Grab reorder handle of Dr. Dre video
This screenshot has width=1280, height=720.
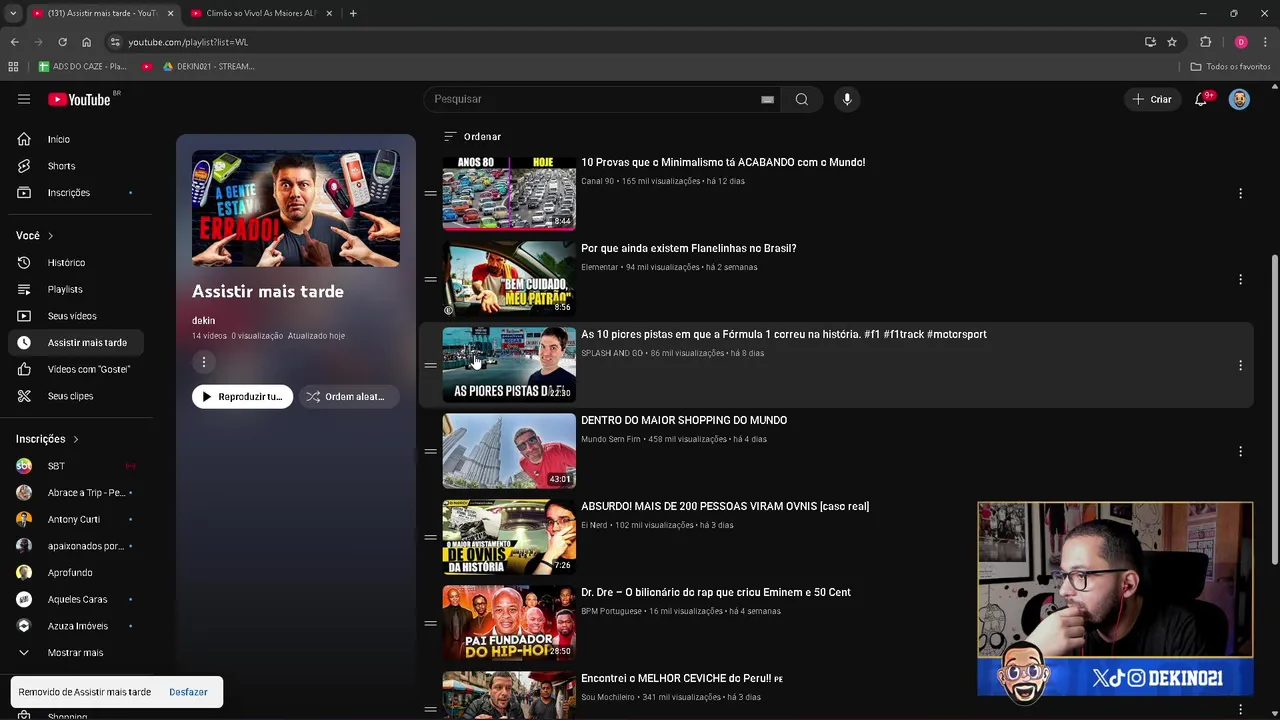pyautogui.click(x=430, y=623)
